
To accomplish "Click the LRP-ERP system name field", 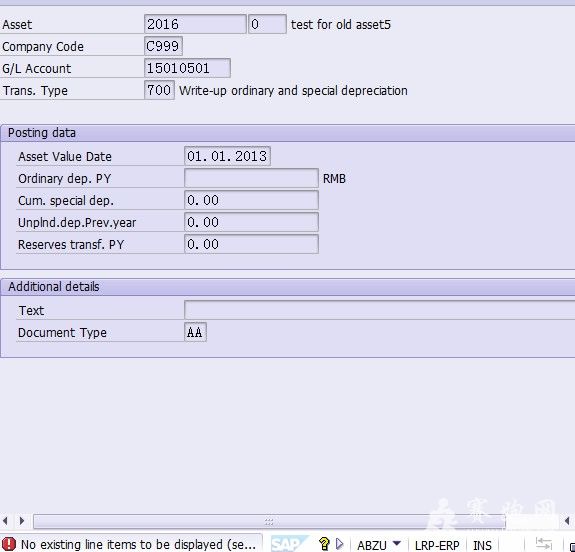I will click(x=437, y=545).
